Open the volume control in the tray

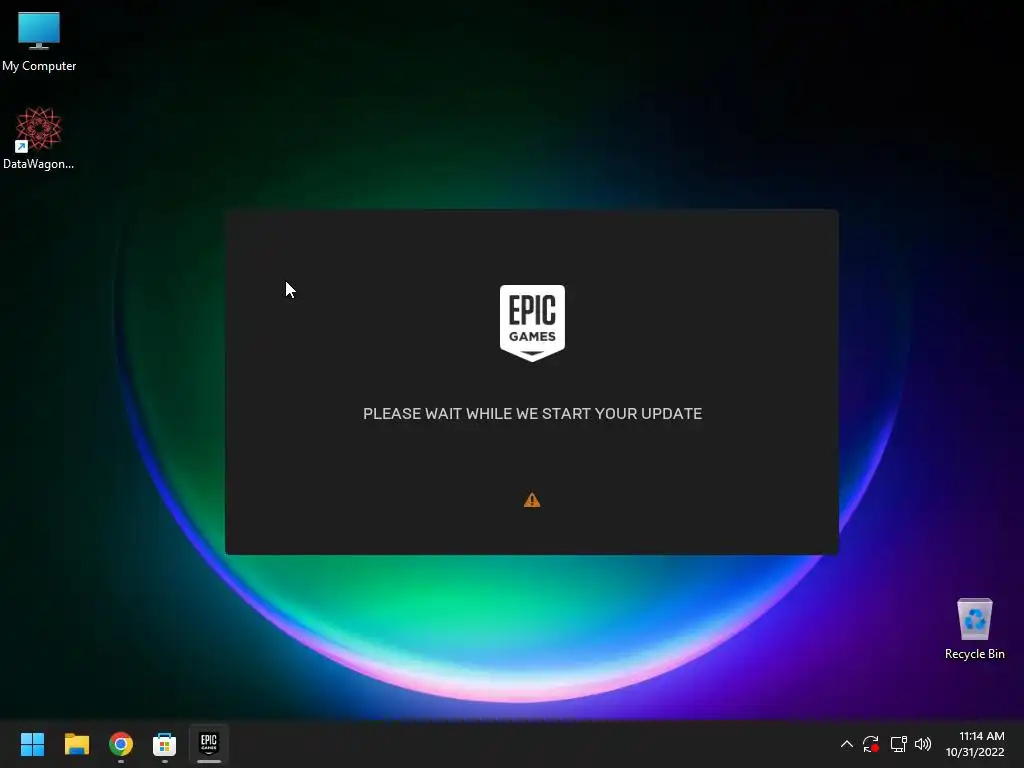[923, 744]
